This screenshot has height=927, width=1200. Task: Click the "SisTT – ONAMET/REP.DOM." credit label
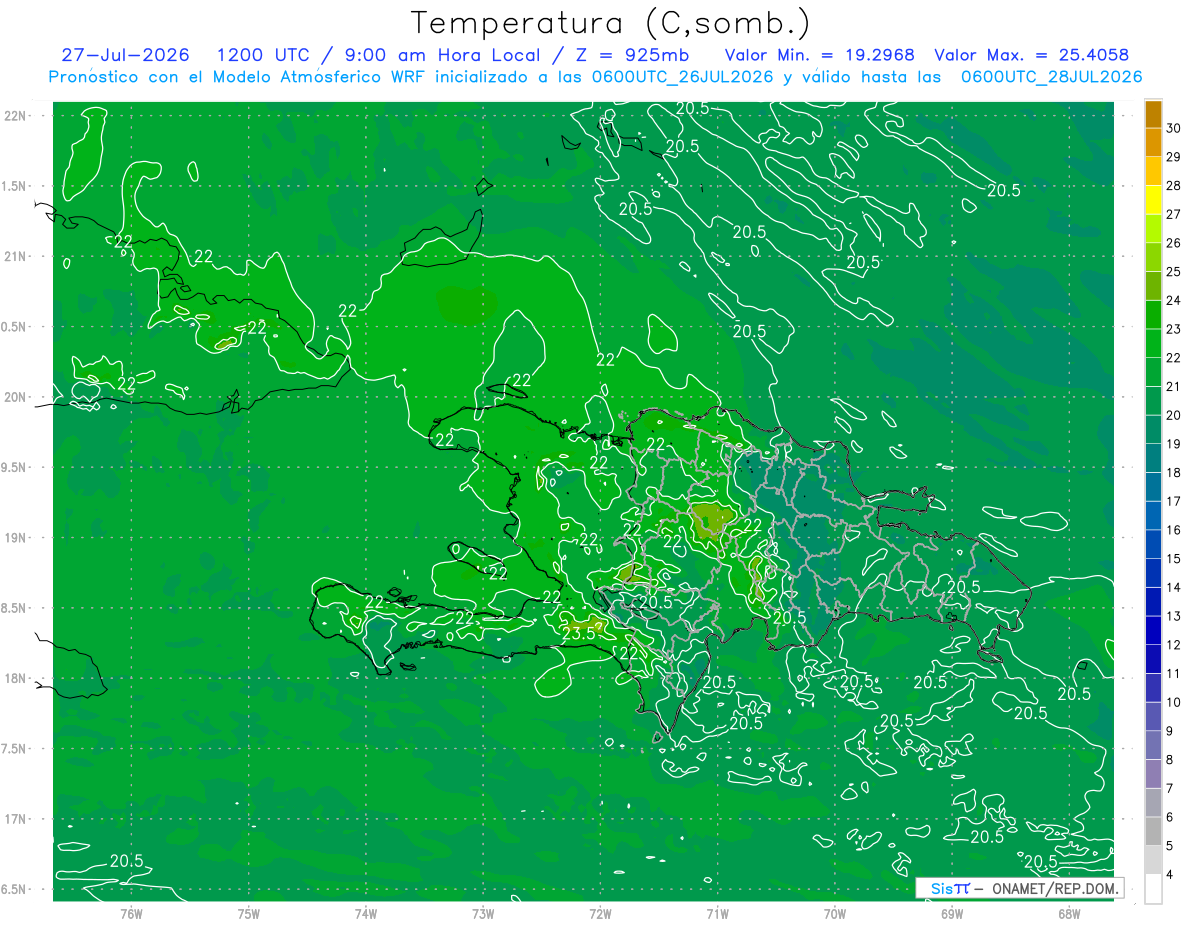pos(1019,888)
